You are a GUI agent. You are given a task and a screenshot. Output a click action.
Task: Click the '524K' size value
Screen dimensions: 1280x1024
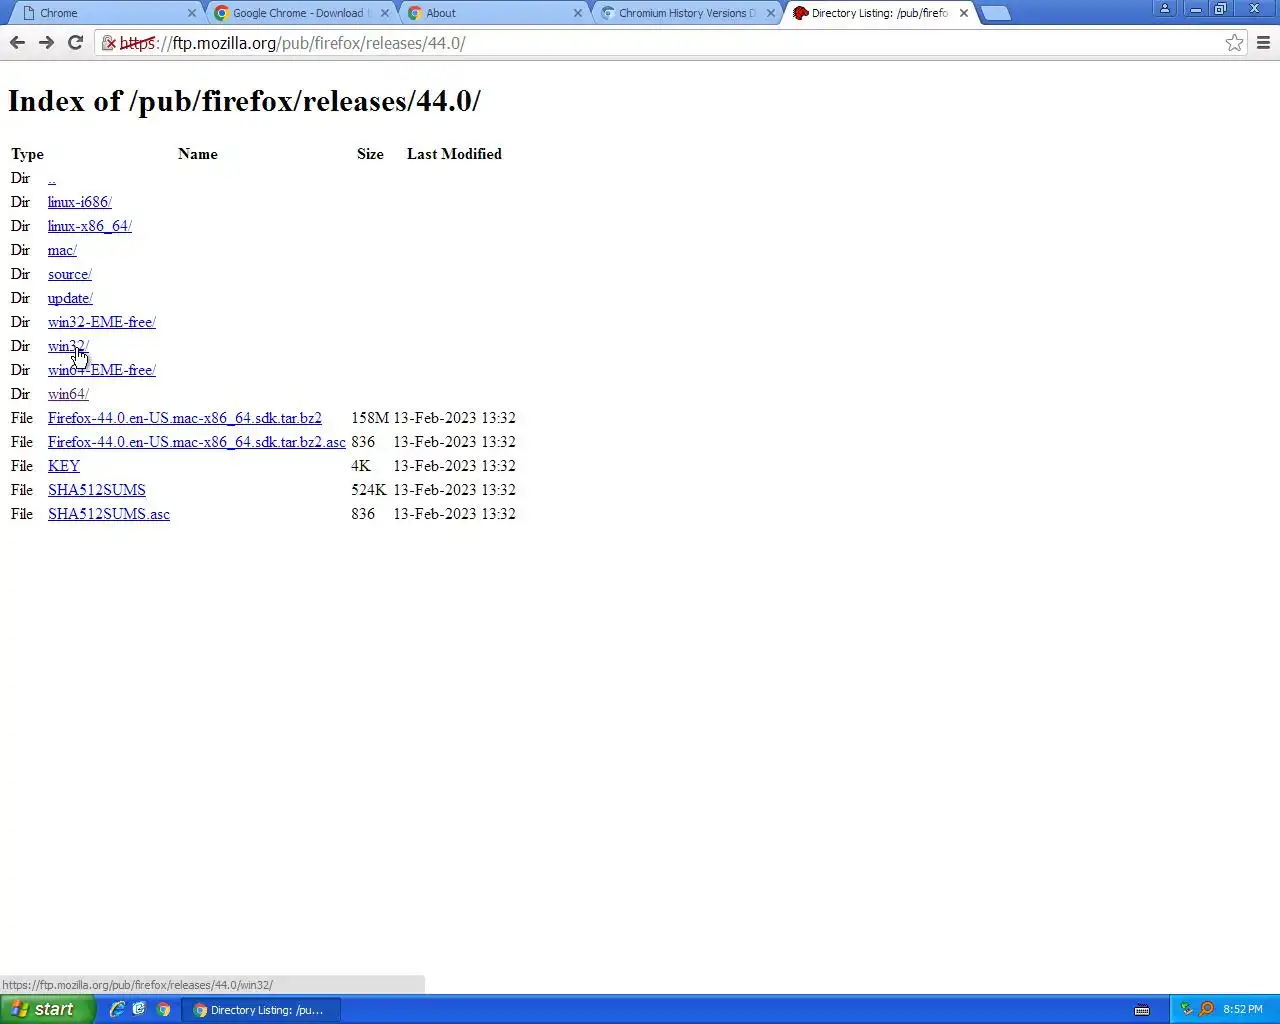pos(369,490)
